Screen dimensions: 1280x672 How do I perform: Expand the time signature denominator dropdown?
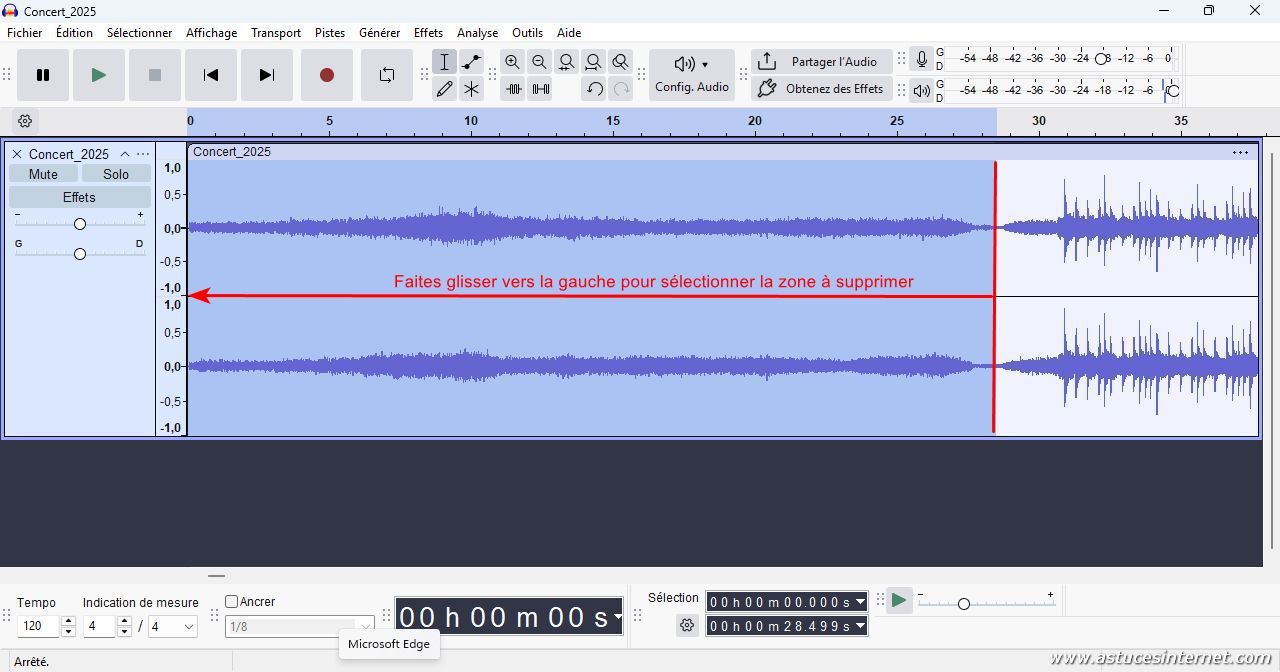point(187,627)
